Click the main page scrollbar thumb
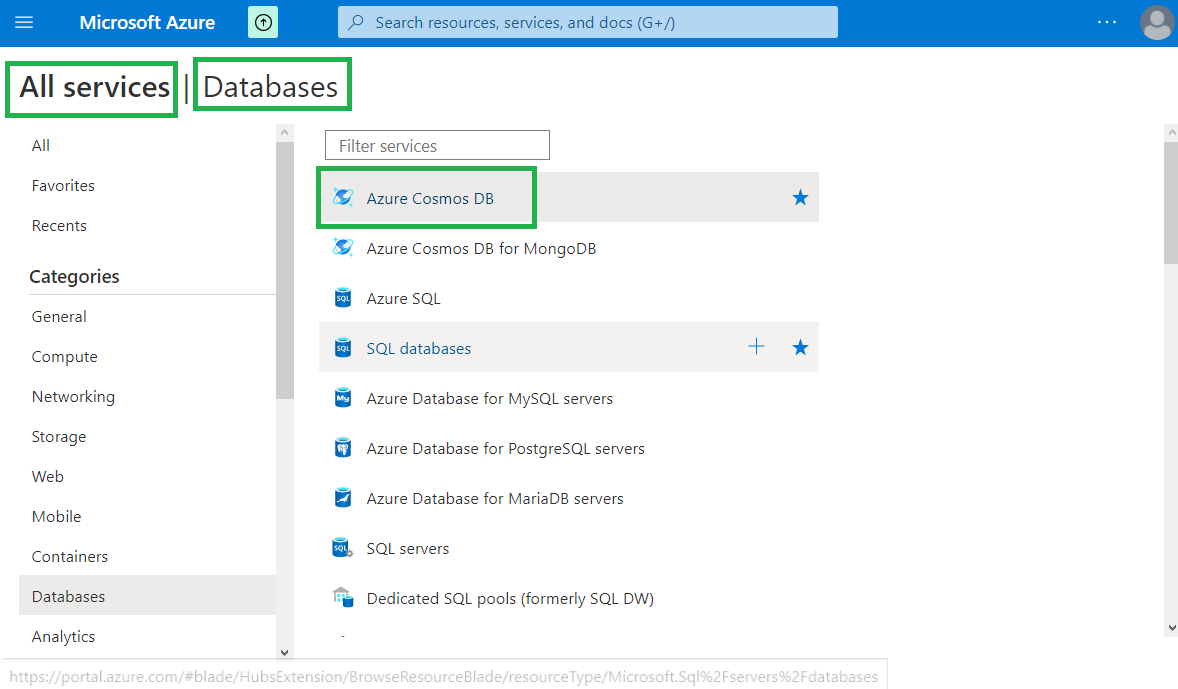This screenshot has width=1178, height=689. (x=1171, y=203)
